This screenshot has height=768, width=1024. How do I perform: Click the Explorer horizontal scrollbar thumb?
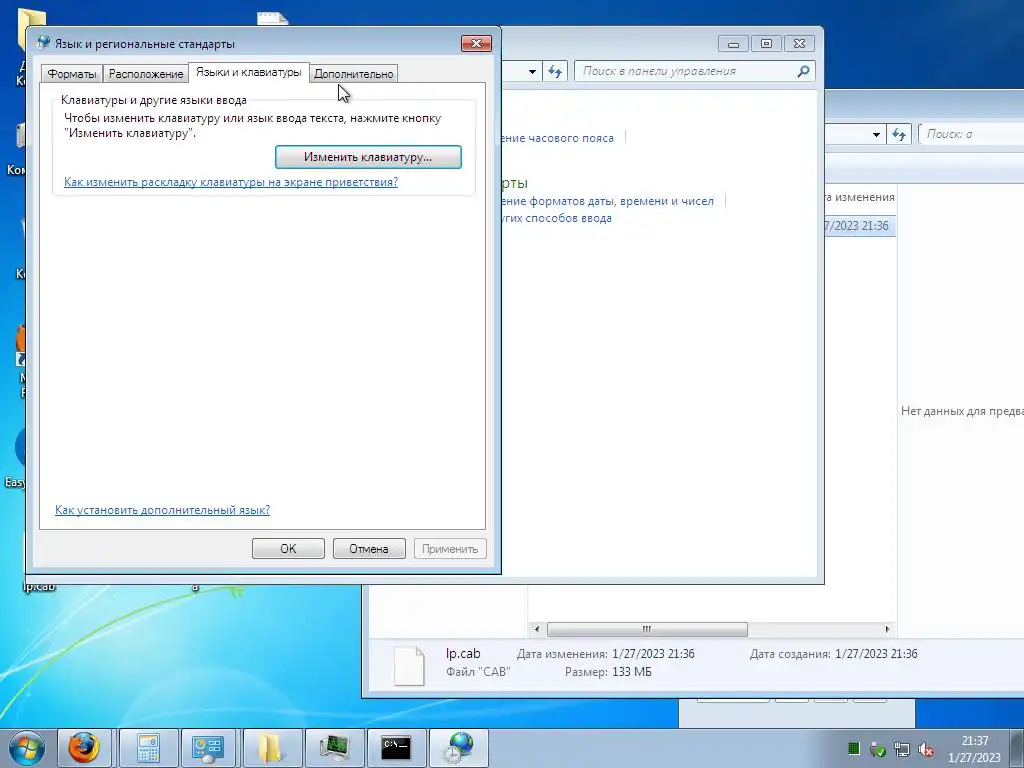(647, 630)
